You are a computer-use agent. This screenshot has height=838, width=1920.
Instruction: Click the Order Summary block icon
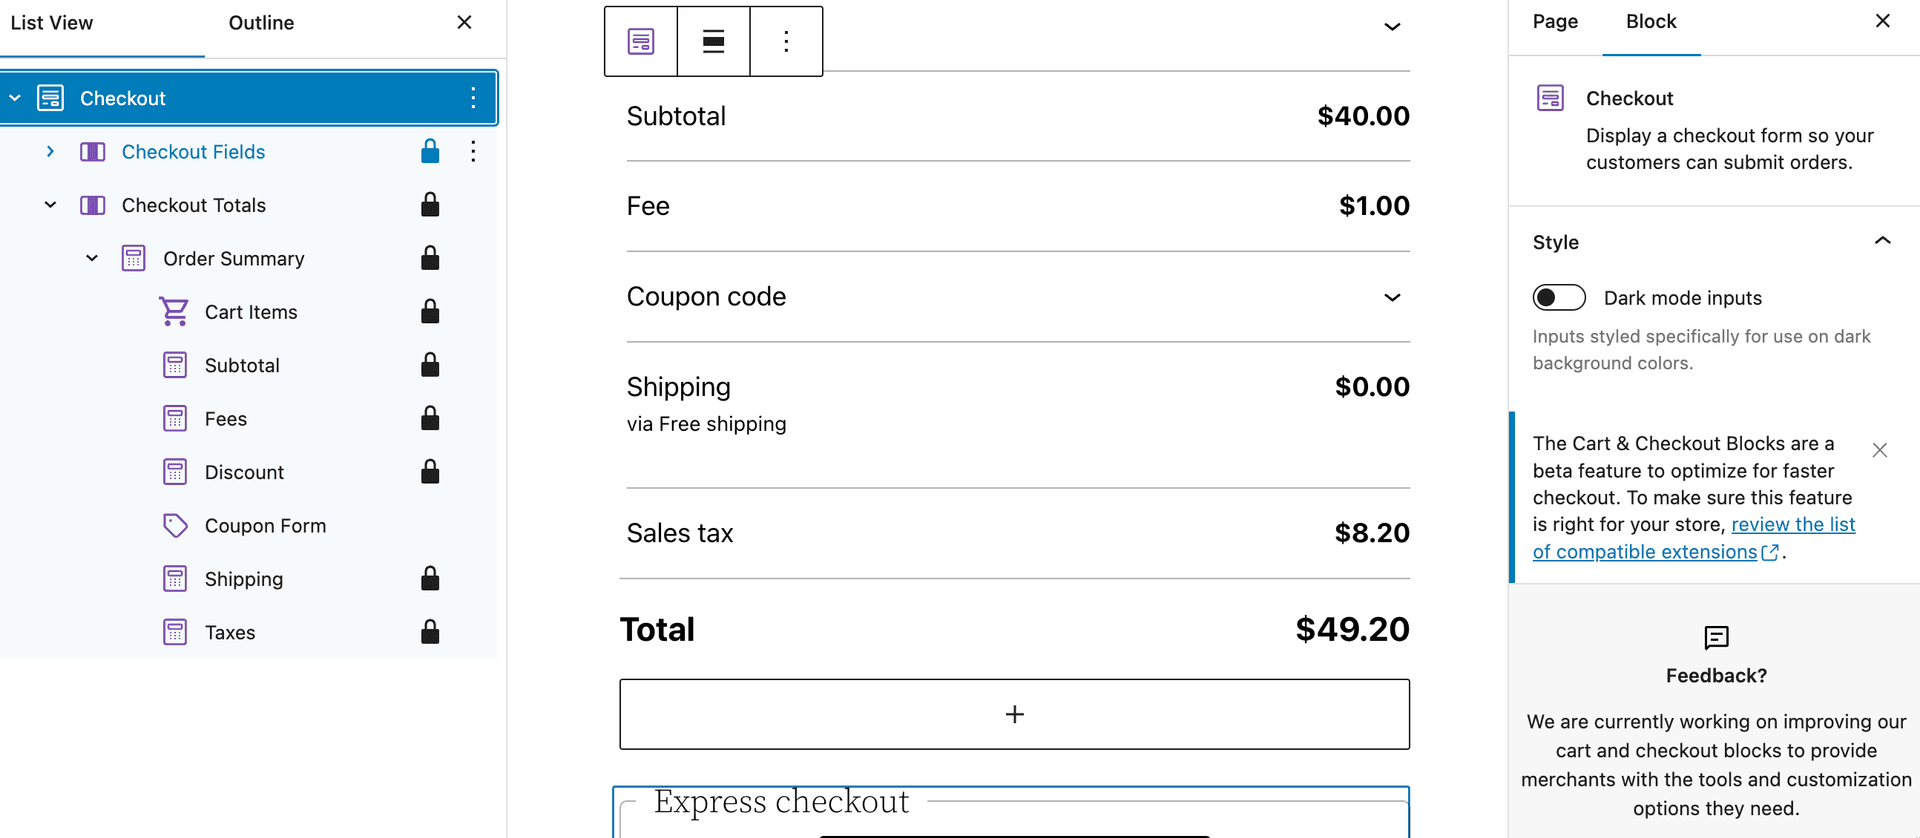[133, 257]
